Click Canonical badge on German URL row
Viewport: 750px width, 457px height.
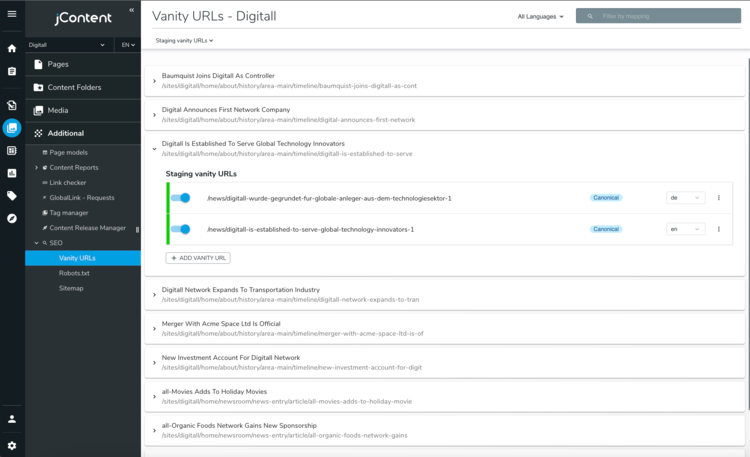point(606,198)
